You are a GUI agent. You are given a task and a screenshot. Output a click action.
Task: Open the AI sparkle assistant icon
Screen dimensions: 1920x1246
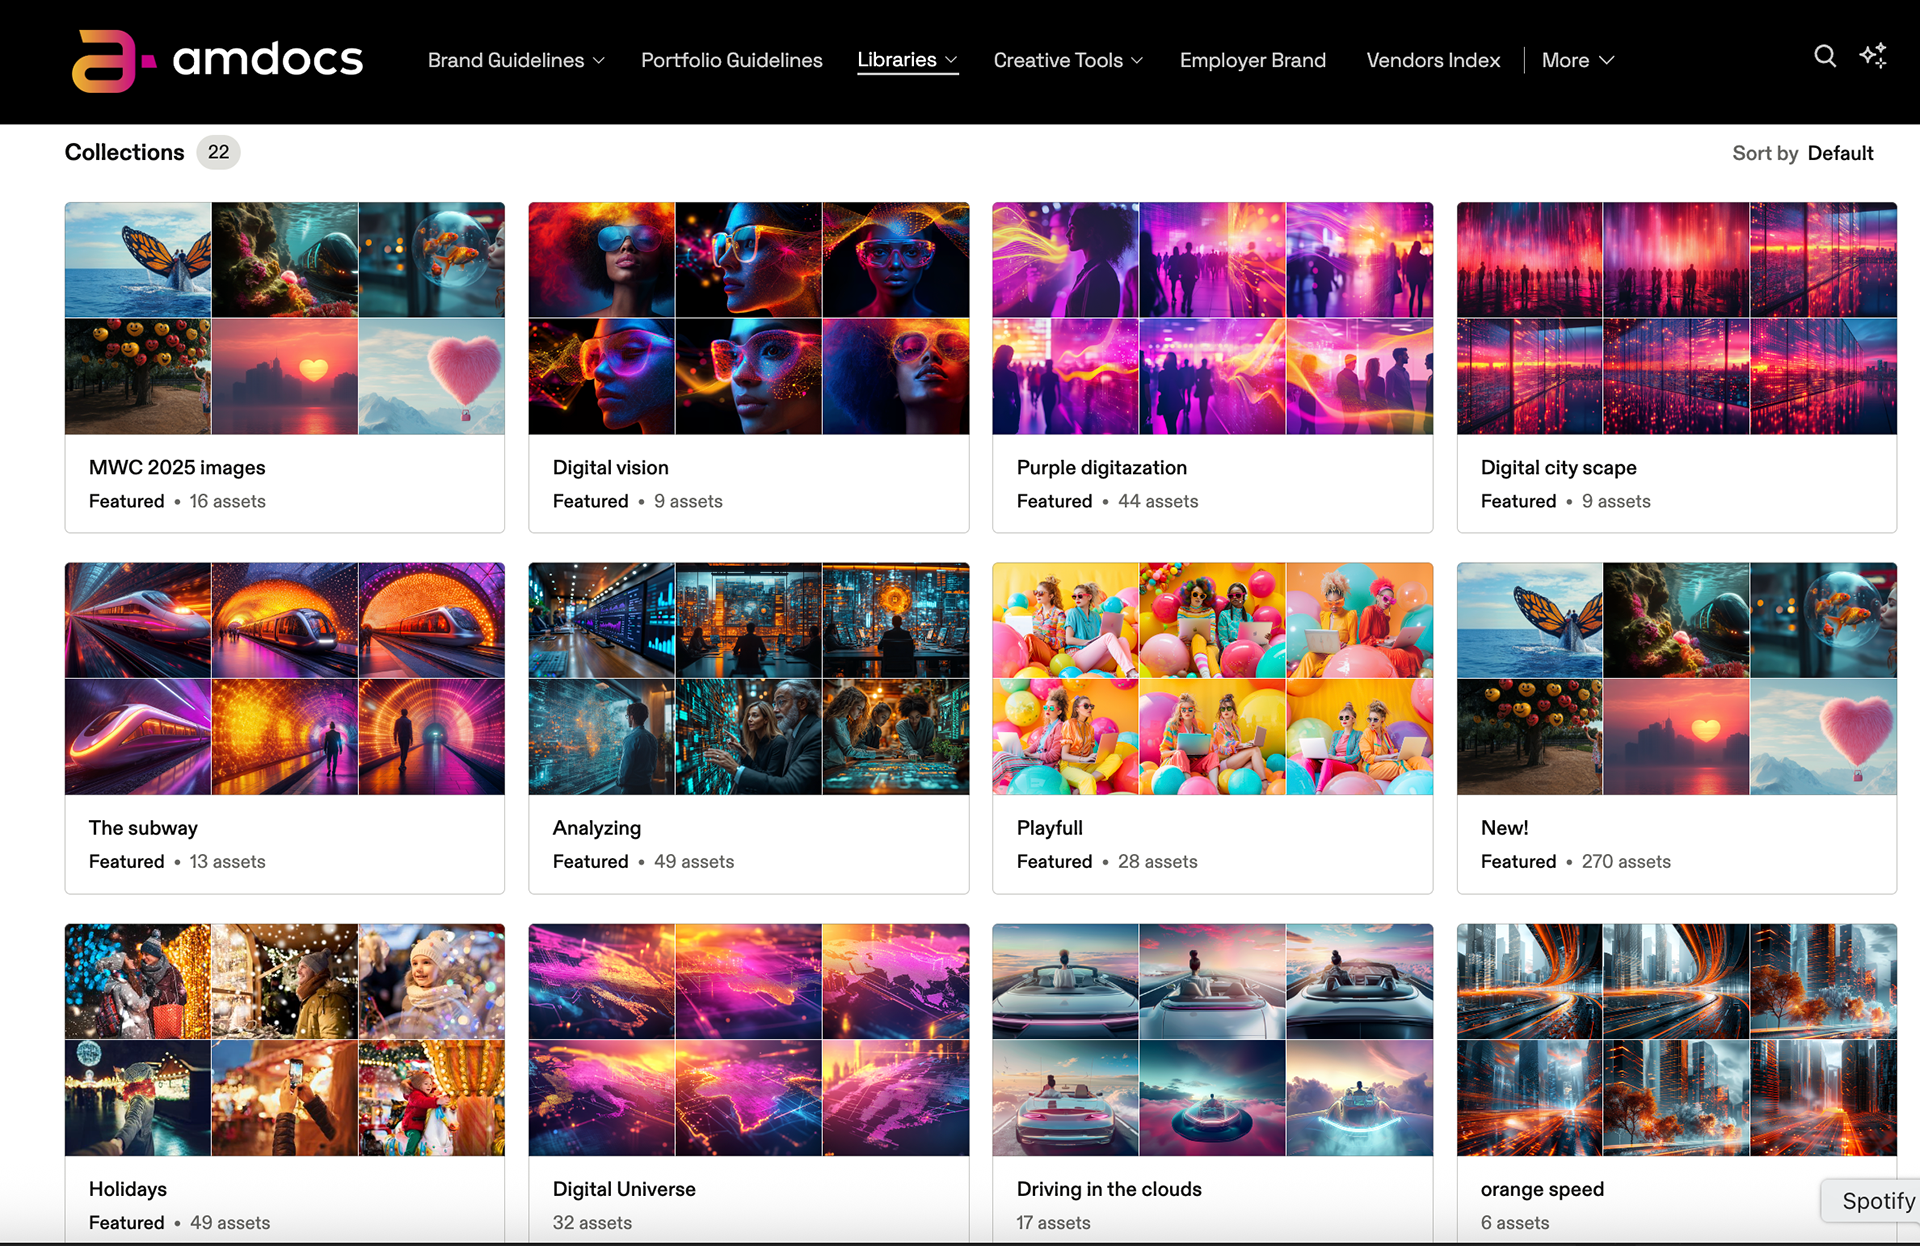(1873, 57)
